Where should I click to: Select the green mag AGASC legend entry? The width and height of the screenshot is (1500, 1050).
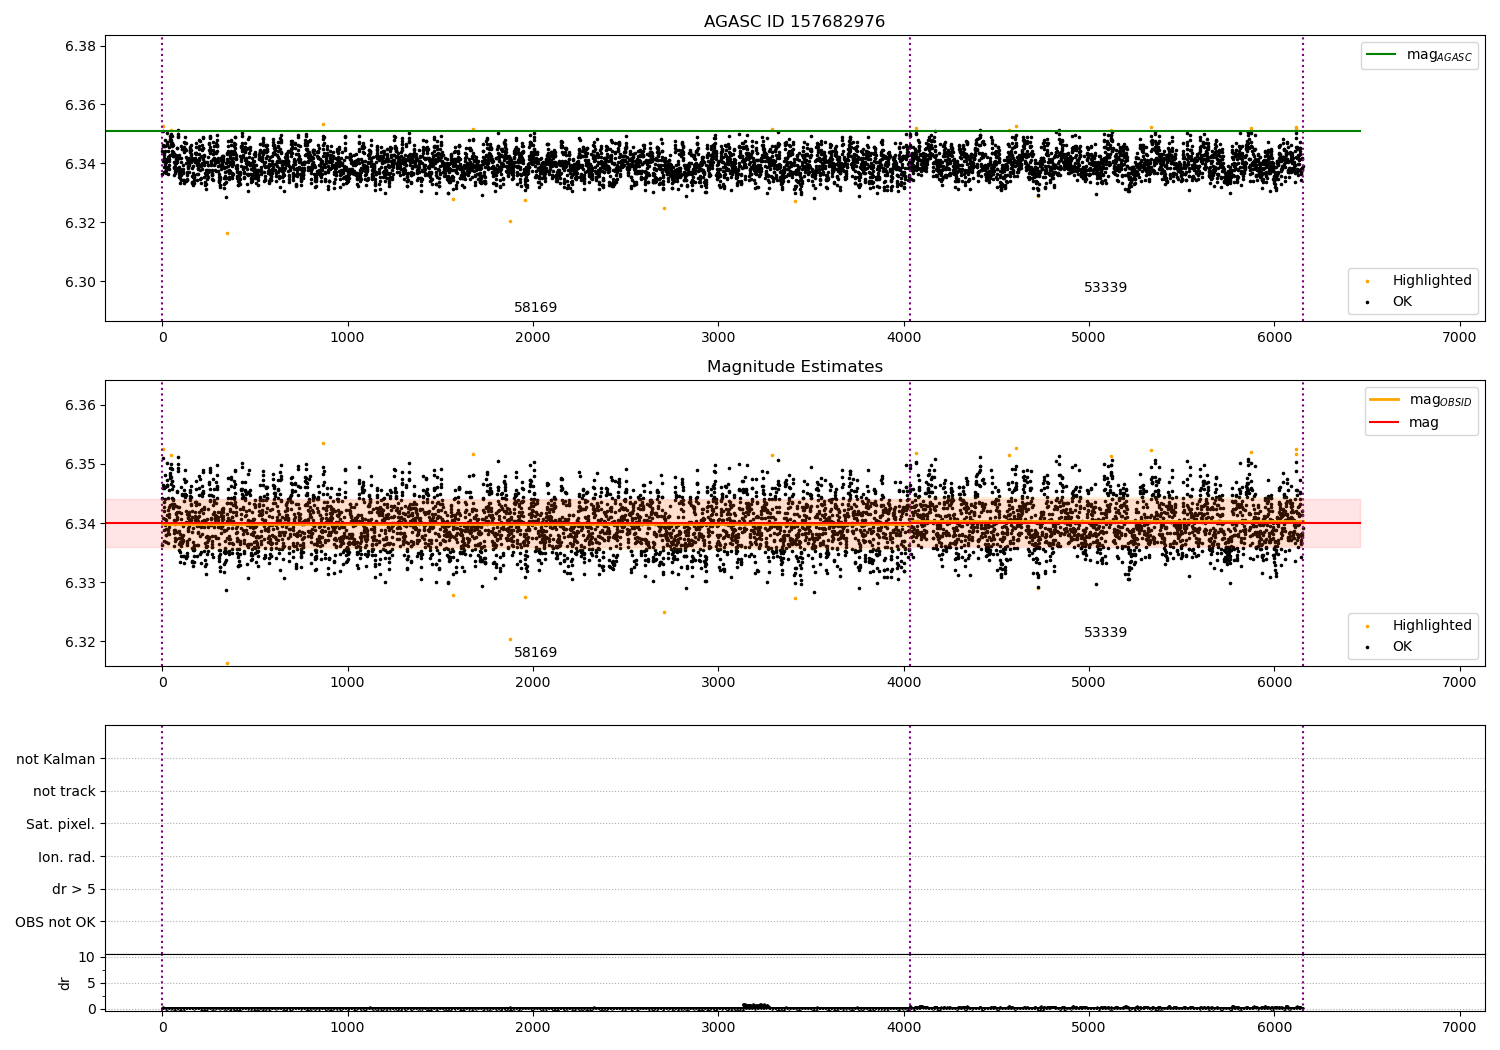coord(1419,55)
